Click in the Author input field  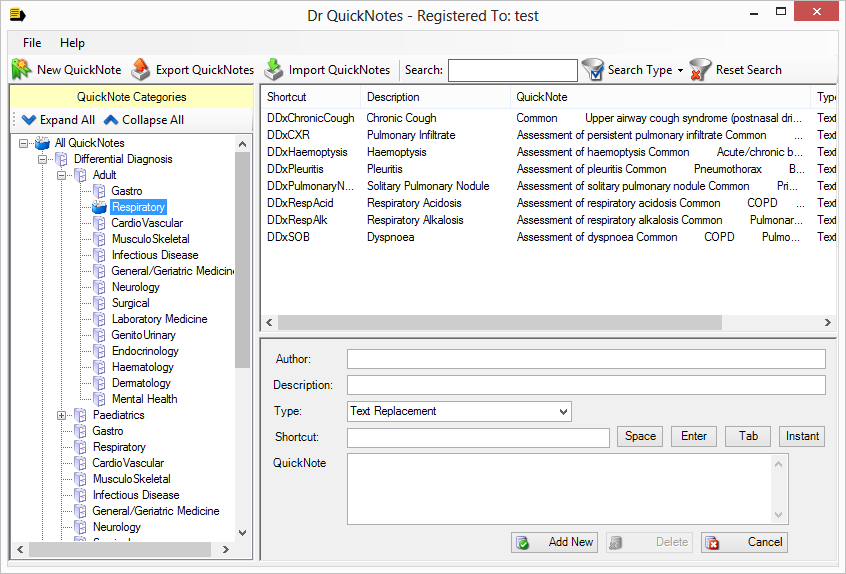coord(586,359)
